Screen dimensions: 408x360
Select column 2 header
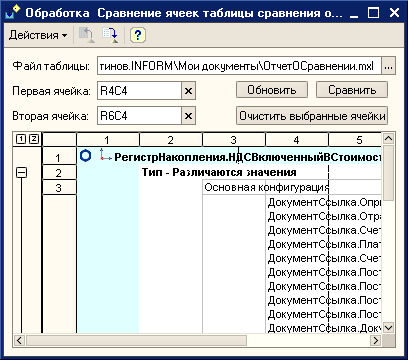[x=171, y=140]
